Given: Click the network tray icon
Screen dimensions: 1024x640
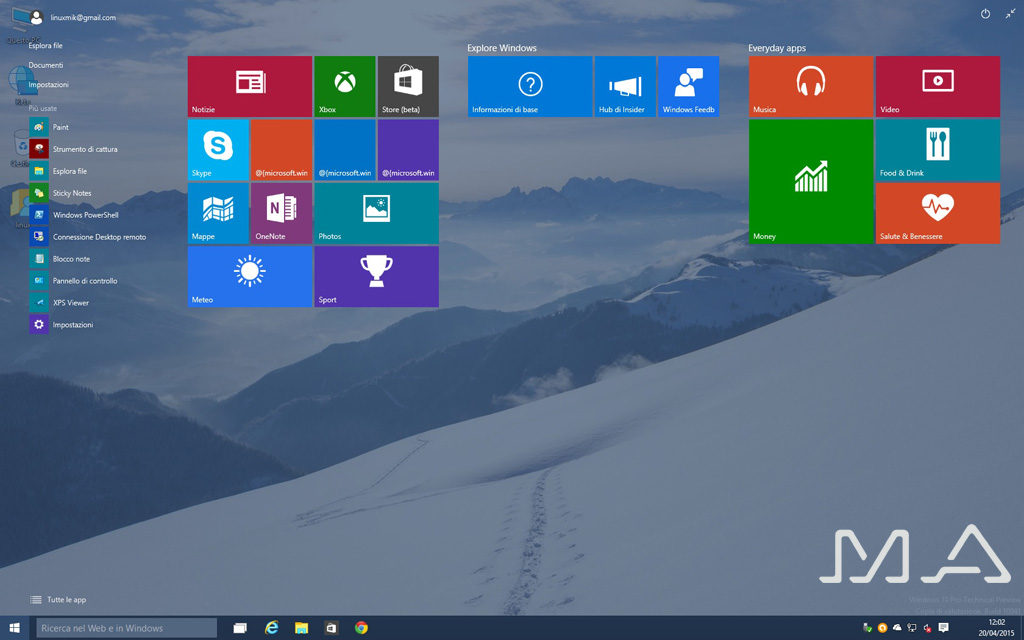Looking at the screenshot, I should tap(912, 628).
